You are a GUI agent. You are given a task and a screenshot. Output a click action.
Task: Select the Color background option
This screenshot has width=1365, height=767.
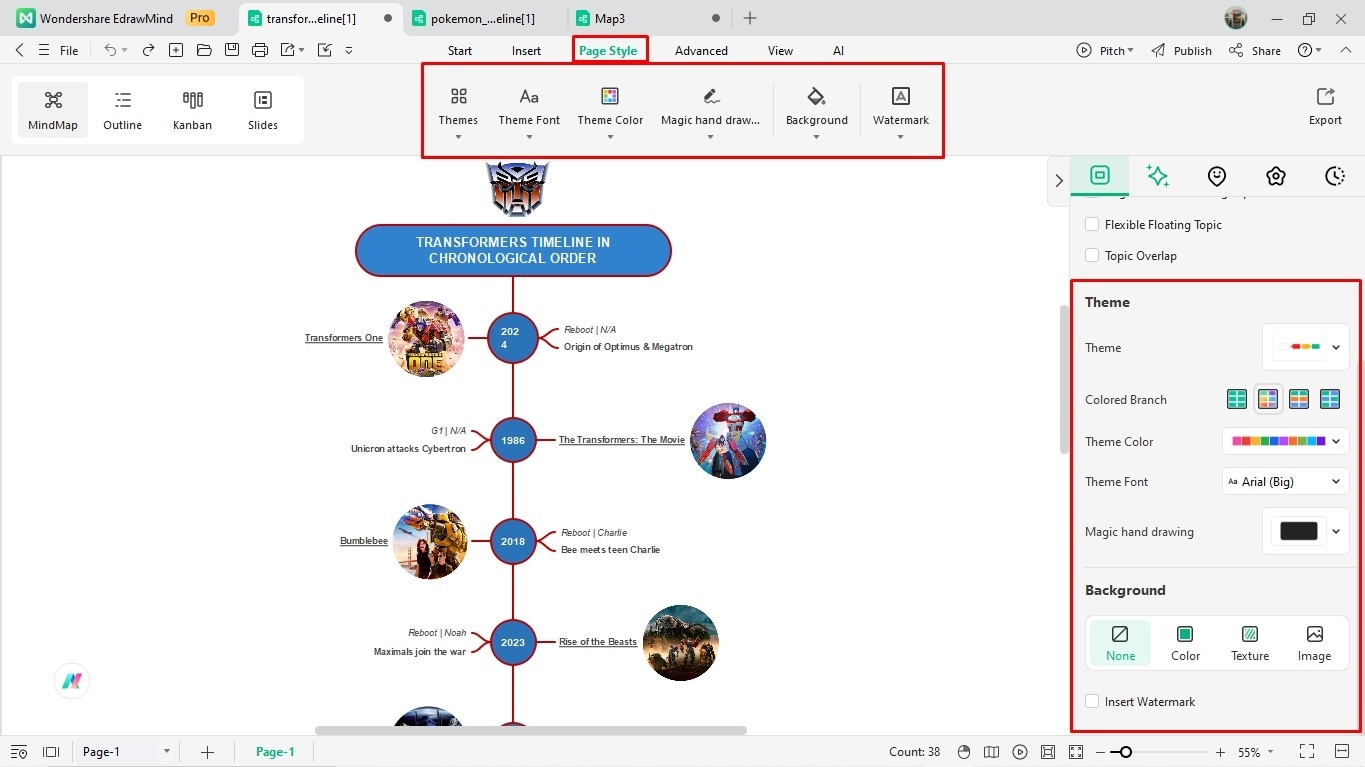click(1185, 643)
